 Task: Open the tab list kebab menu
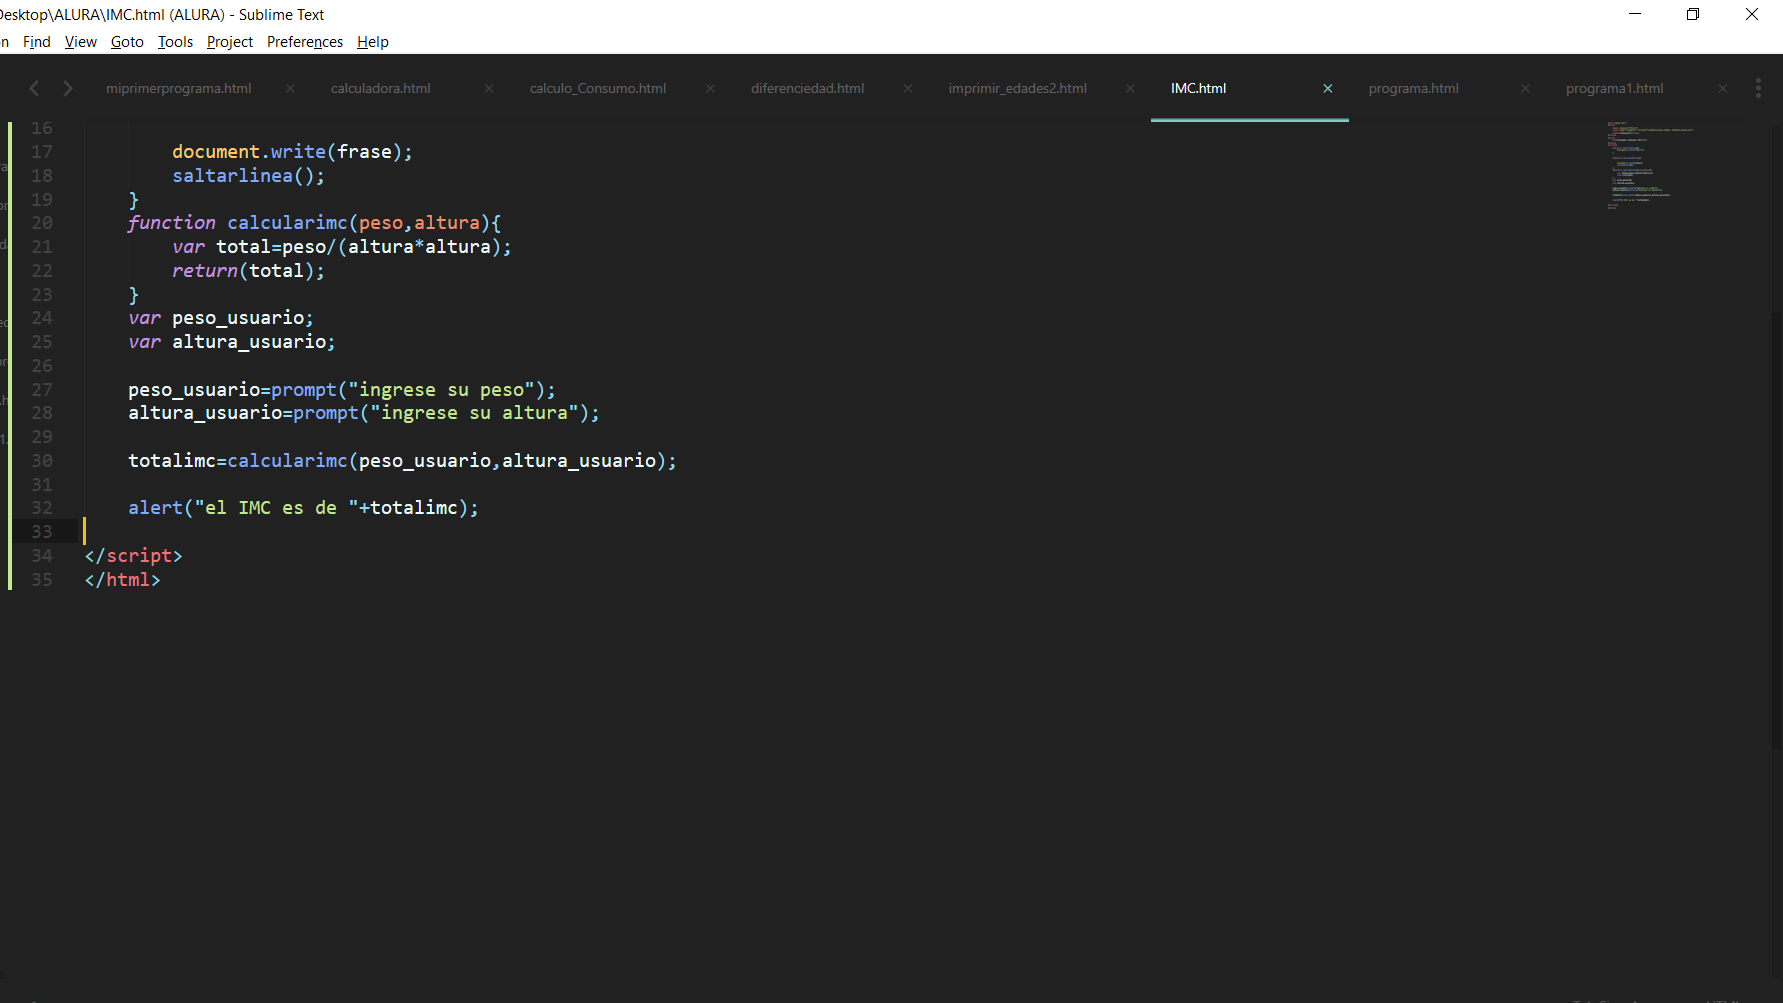click(x=1758, y=88)
